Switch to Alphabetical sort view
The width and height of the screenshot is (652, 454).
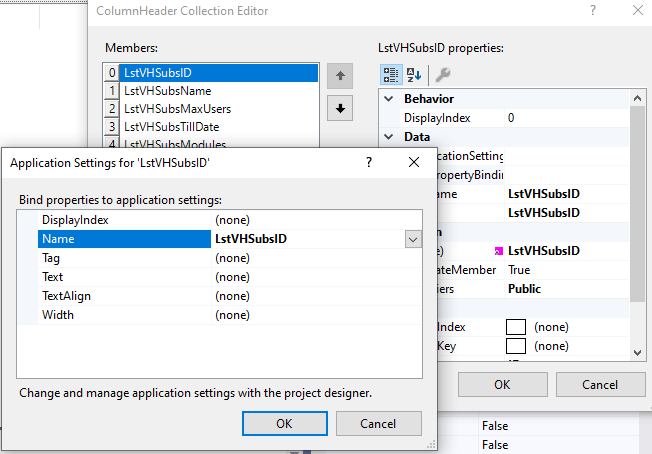[x=414, y=74]
